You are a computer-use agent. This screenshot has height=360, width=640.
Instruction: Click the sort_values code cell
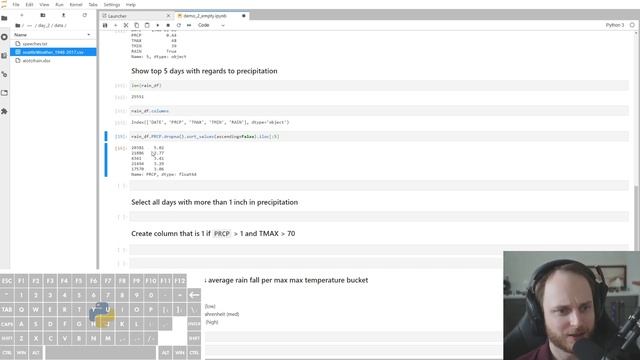point(379,136)
